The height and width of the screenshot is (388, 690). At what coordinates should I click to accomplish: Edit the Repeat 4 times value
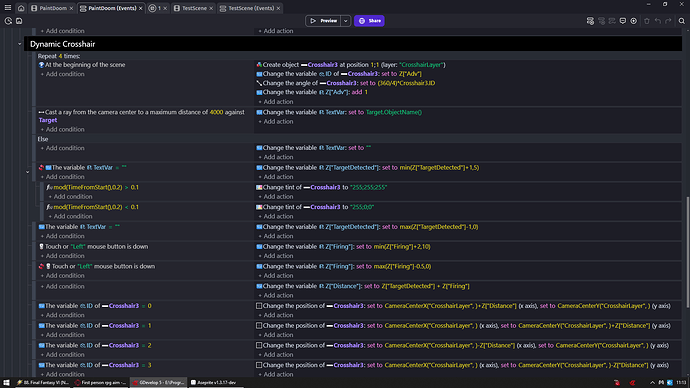coord(60,56)
